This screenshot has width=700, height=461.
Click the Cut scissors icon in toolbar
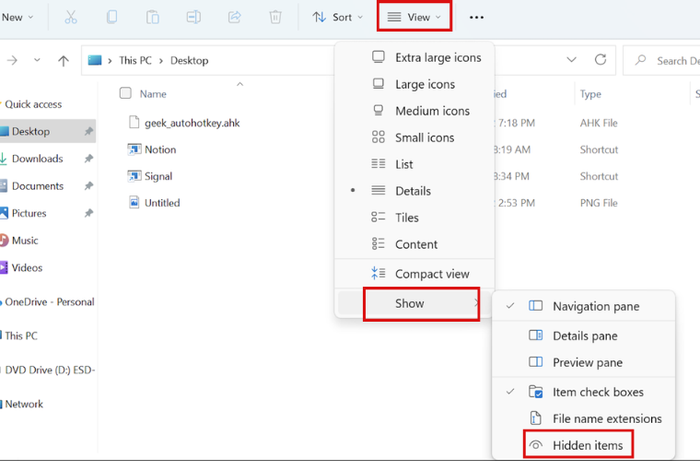coord(70,17)
